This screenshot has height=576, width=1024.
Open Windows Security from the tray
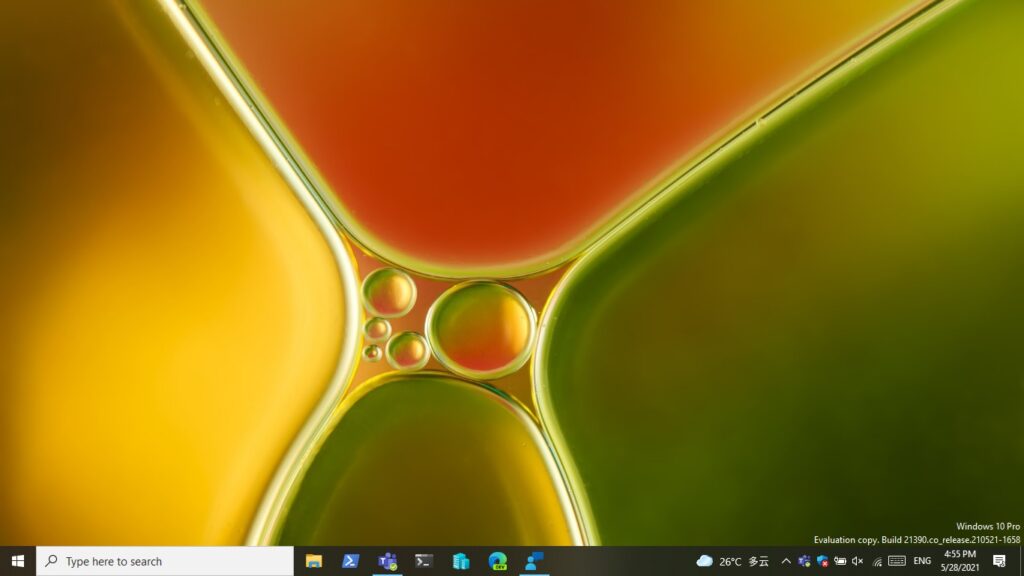coord(822,561)
